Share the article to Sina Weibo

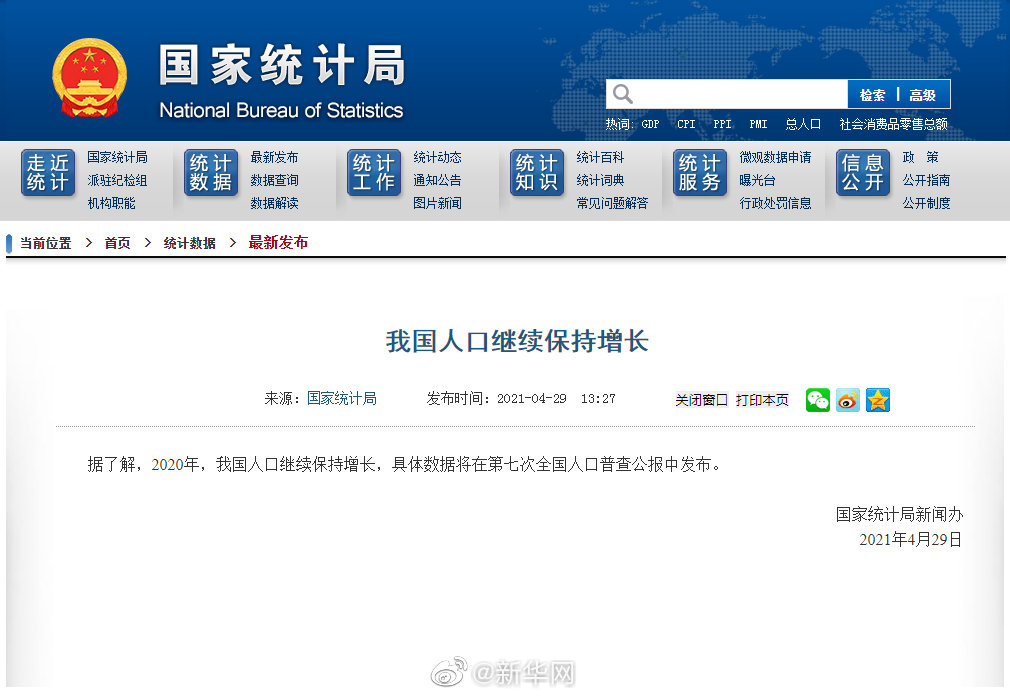coord(847,400)
